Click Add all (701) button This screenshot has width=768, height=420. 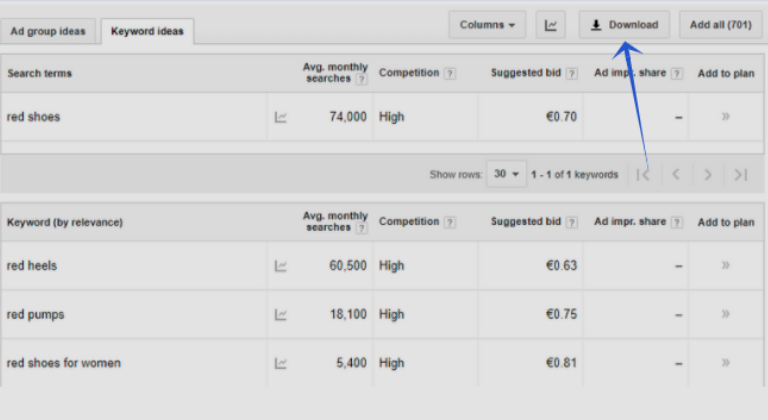click(x=720, y=25)
